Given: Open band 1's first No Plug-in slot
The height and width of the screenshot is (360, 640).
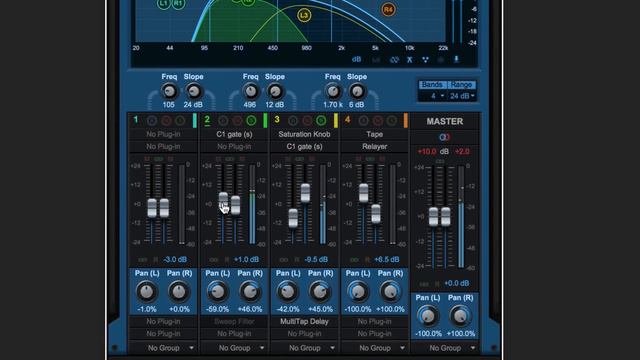Looking at the screenshot, I should 163,134.
